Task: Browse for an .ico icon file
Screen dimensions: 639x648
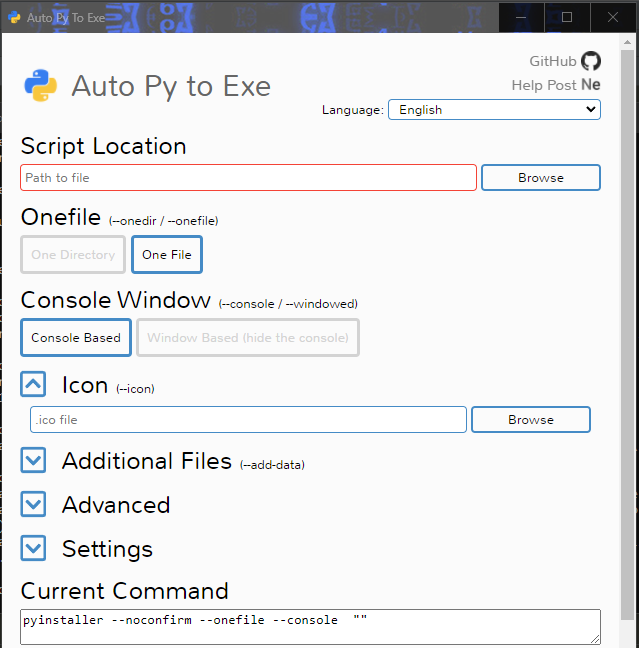Action: point(531,420)
